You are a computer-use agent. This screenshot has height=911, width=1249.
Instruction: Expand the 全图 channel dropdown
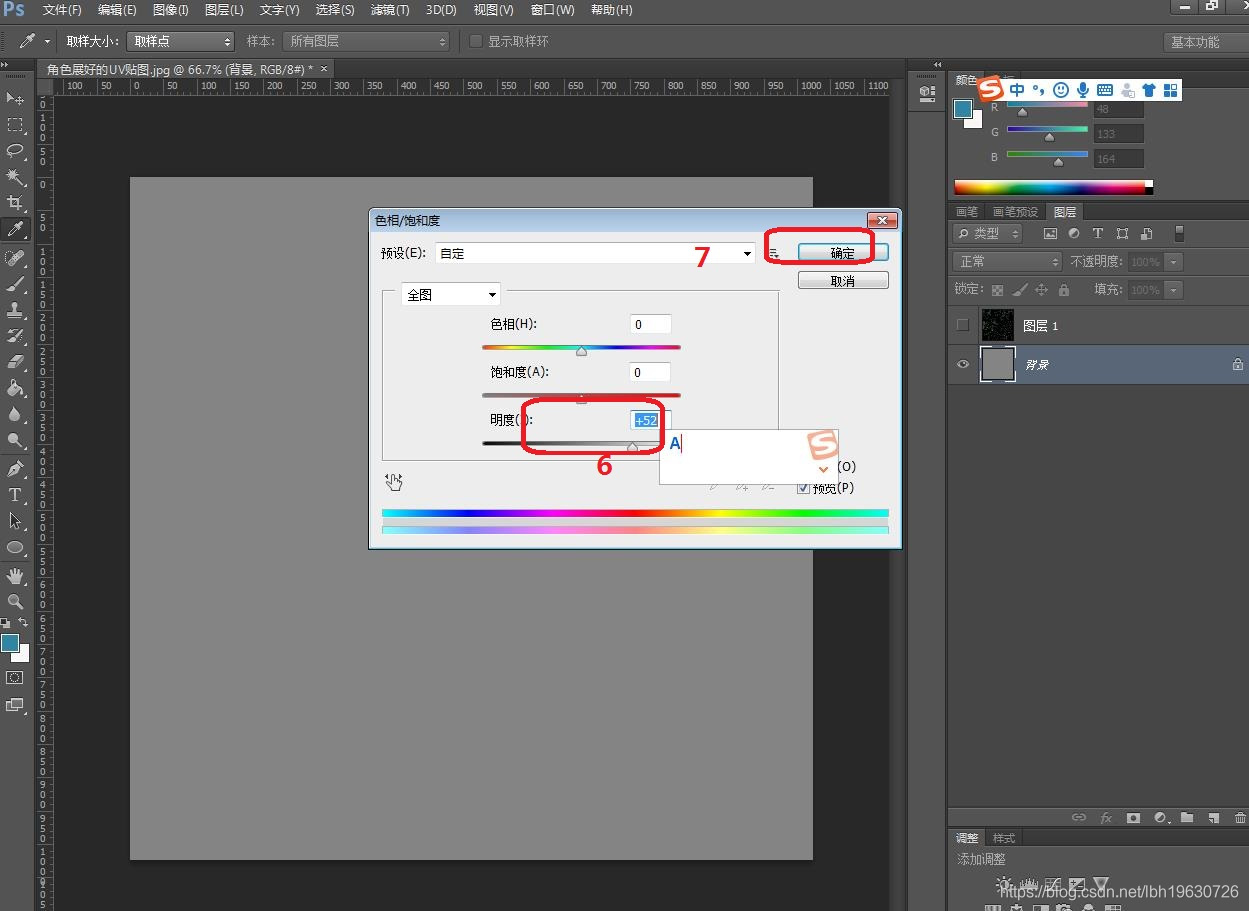[x=450, y=295]
